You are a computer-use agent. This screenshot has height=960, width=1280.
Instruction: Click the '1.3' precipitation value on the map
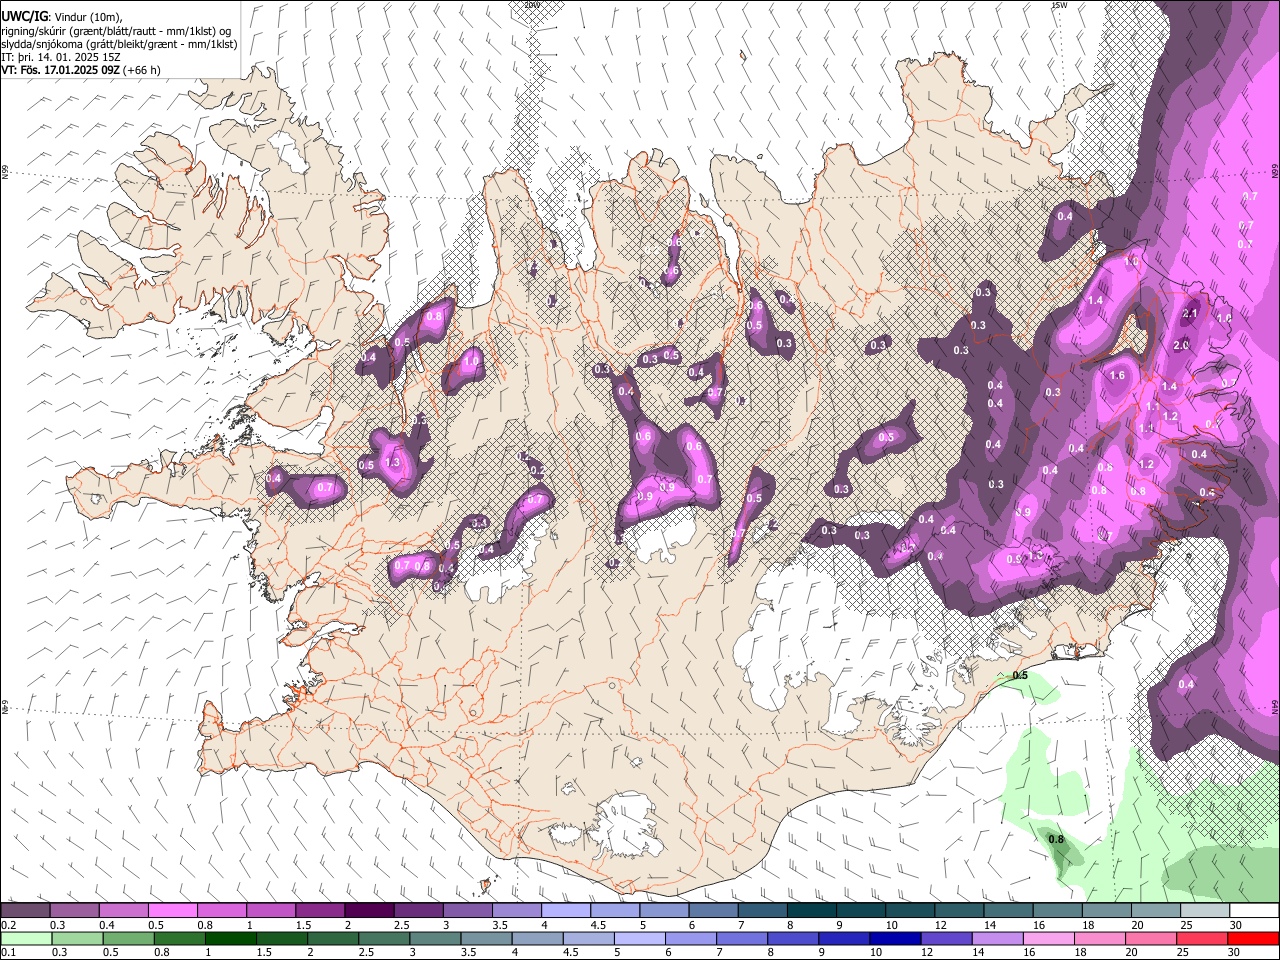click(392, 463)
